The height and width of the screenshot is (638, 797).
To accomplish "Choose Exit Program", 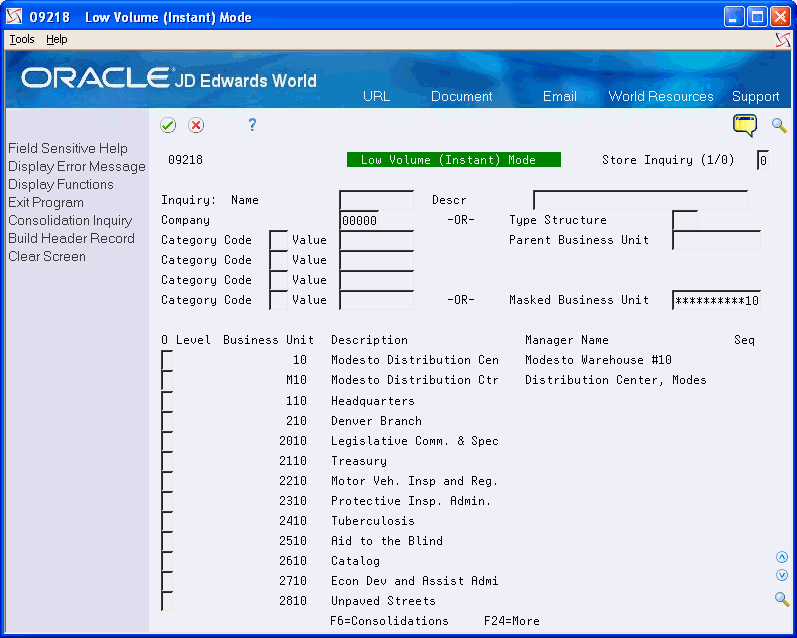I will [x=46, y=202].
